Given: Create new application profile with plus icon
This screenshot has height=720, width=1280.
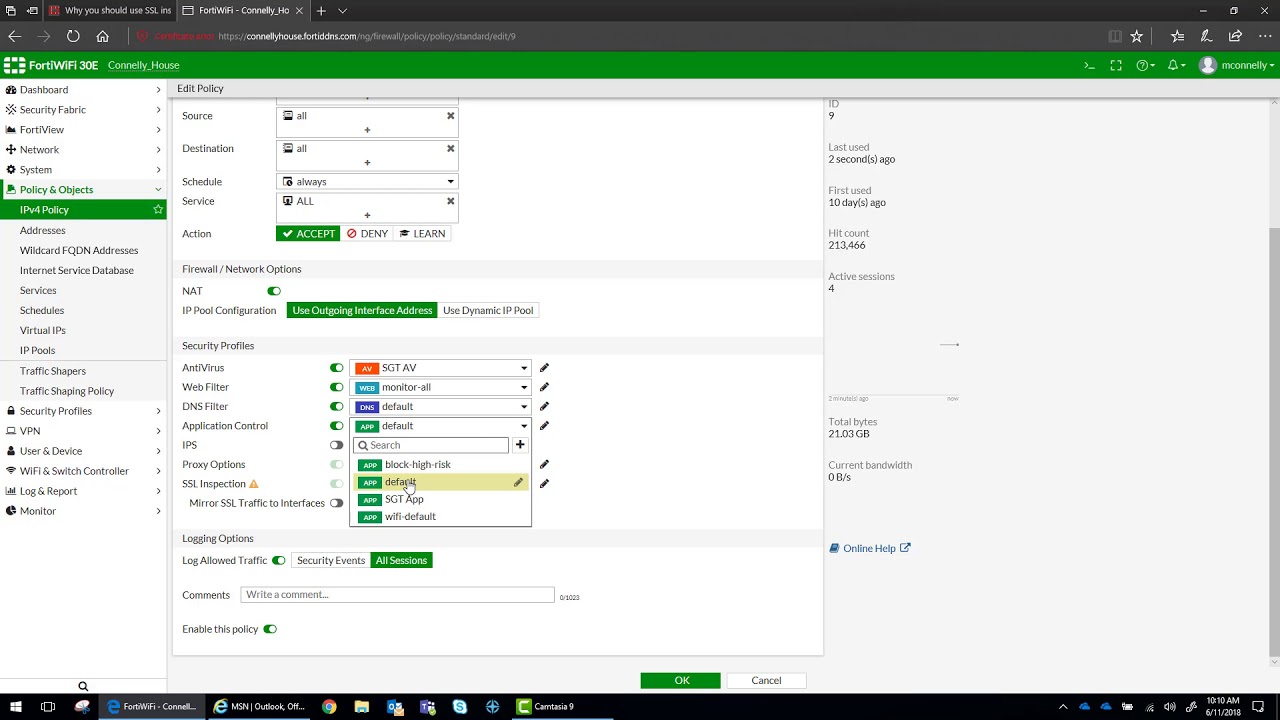Looking at the screenshot, I should 520,445.
